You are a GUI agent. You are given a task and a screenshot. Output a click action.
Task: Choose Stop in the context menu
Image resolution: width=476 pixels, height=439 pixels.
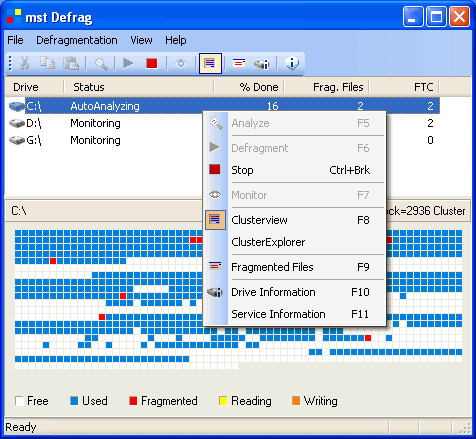[x=295, y=170]
